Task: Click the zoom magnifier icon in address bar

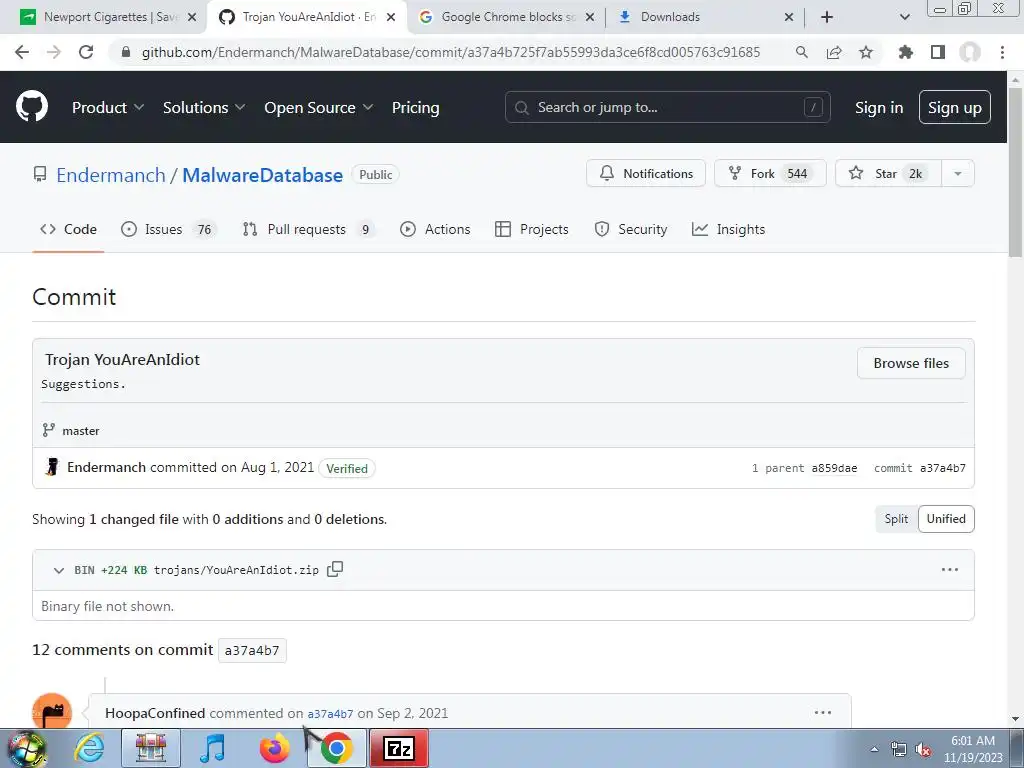Action: pos(802,52)
